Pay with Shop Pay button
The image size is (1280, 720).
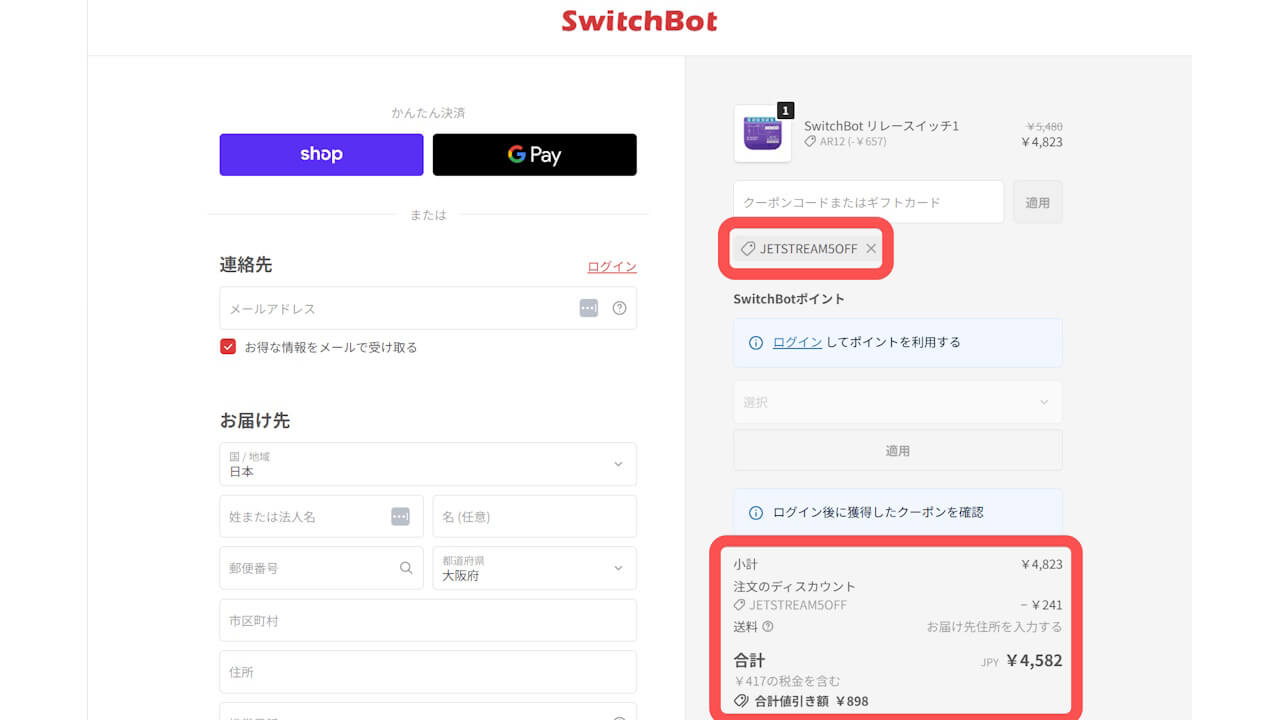[x=321, y=155]
